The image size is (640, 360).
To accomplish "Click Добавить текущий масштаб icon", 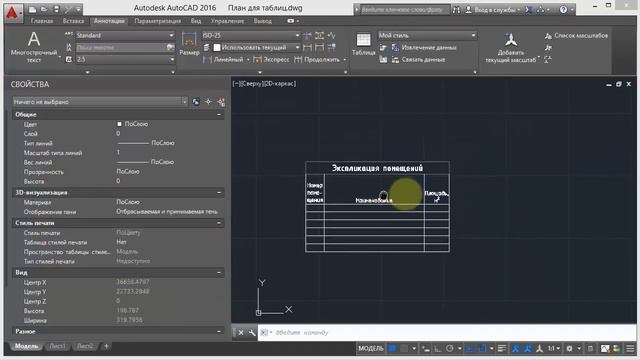I will tap(511, 40).
